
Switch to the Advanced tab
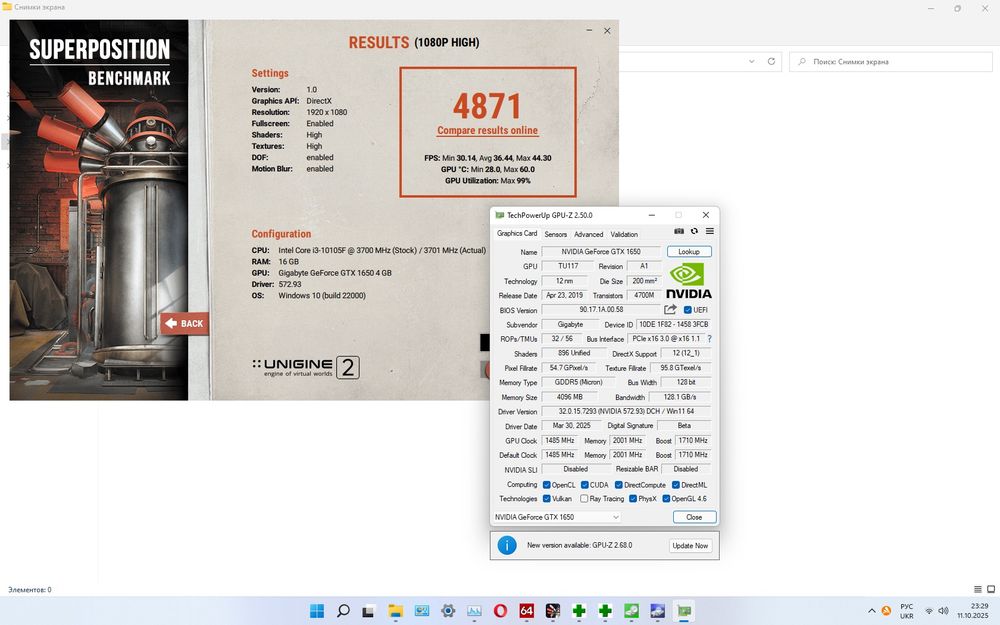pos(589,234)
